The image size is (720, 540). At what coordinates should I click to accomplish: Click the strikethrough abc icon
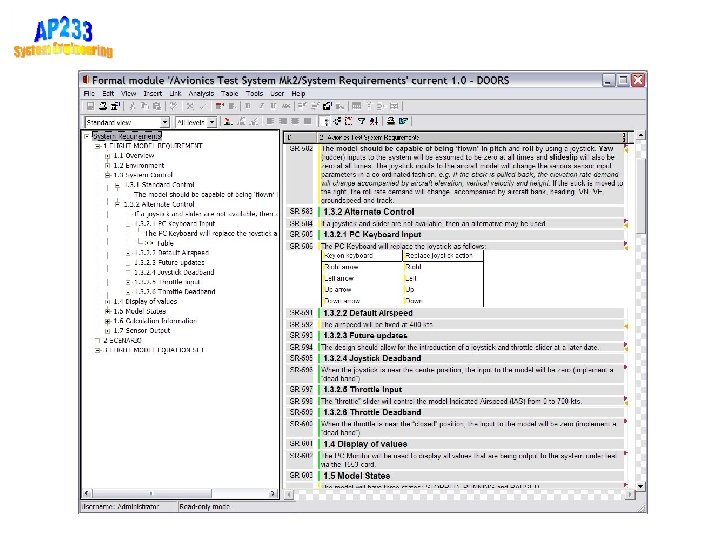coord(286,106)
